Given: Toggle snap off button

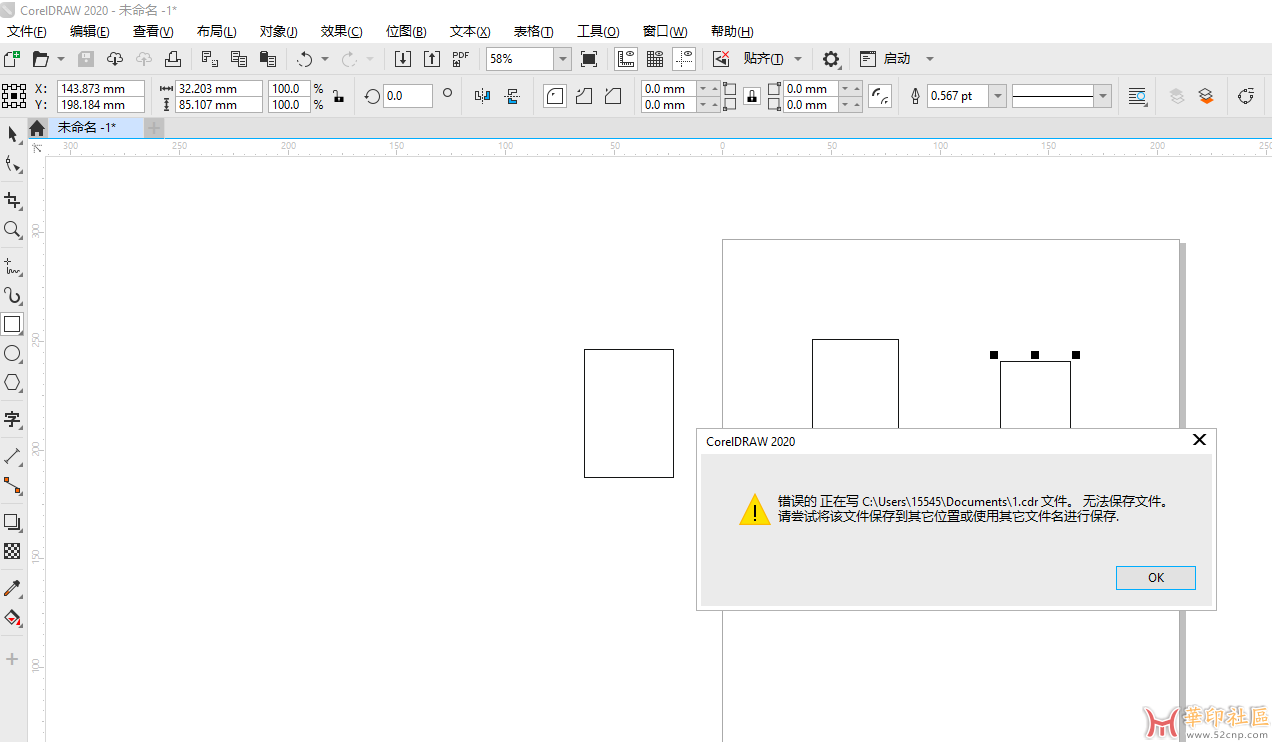Looking at the screenshot, I should pos(720,59).
